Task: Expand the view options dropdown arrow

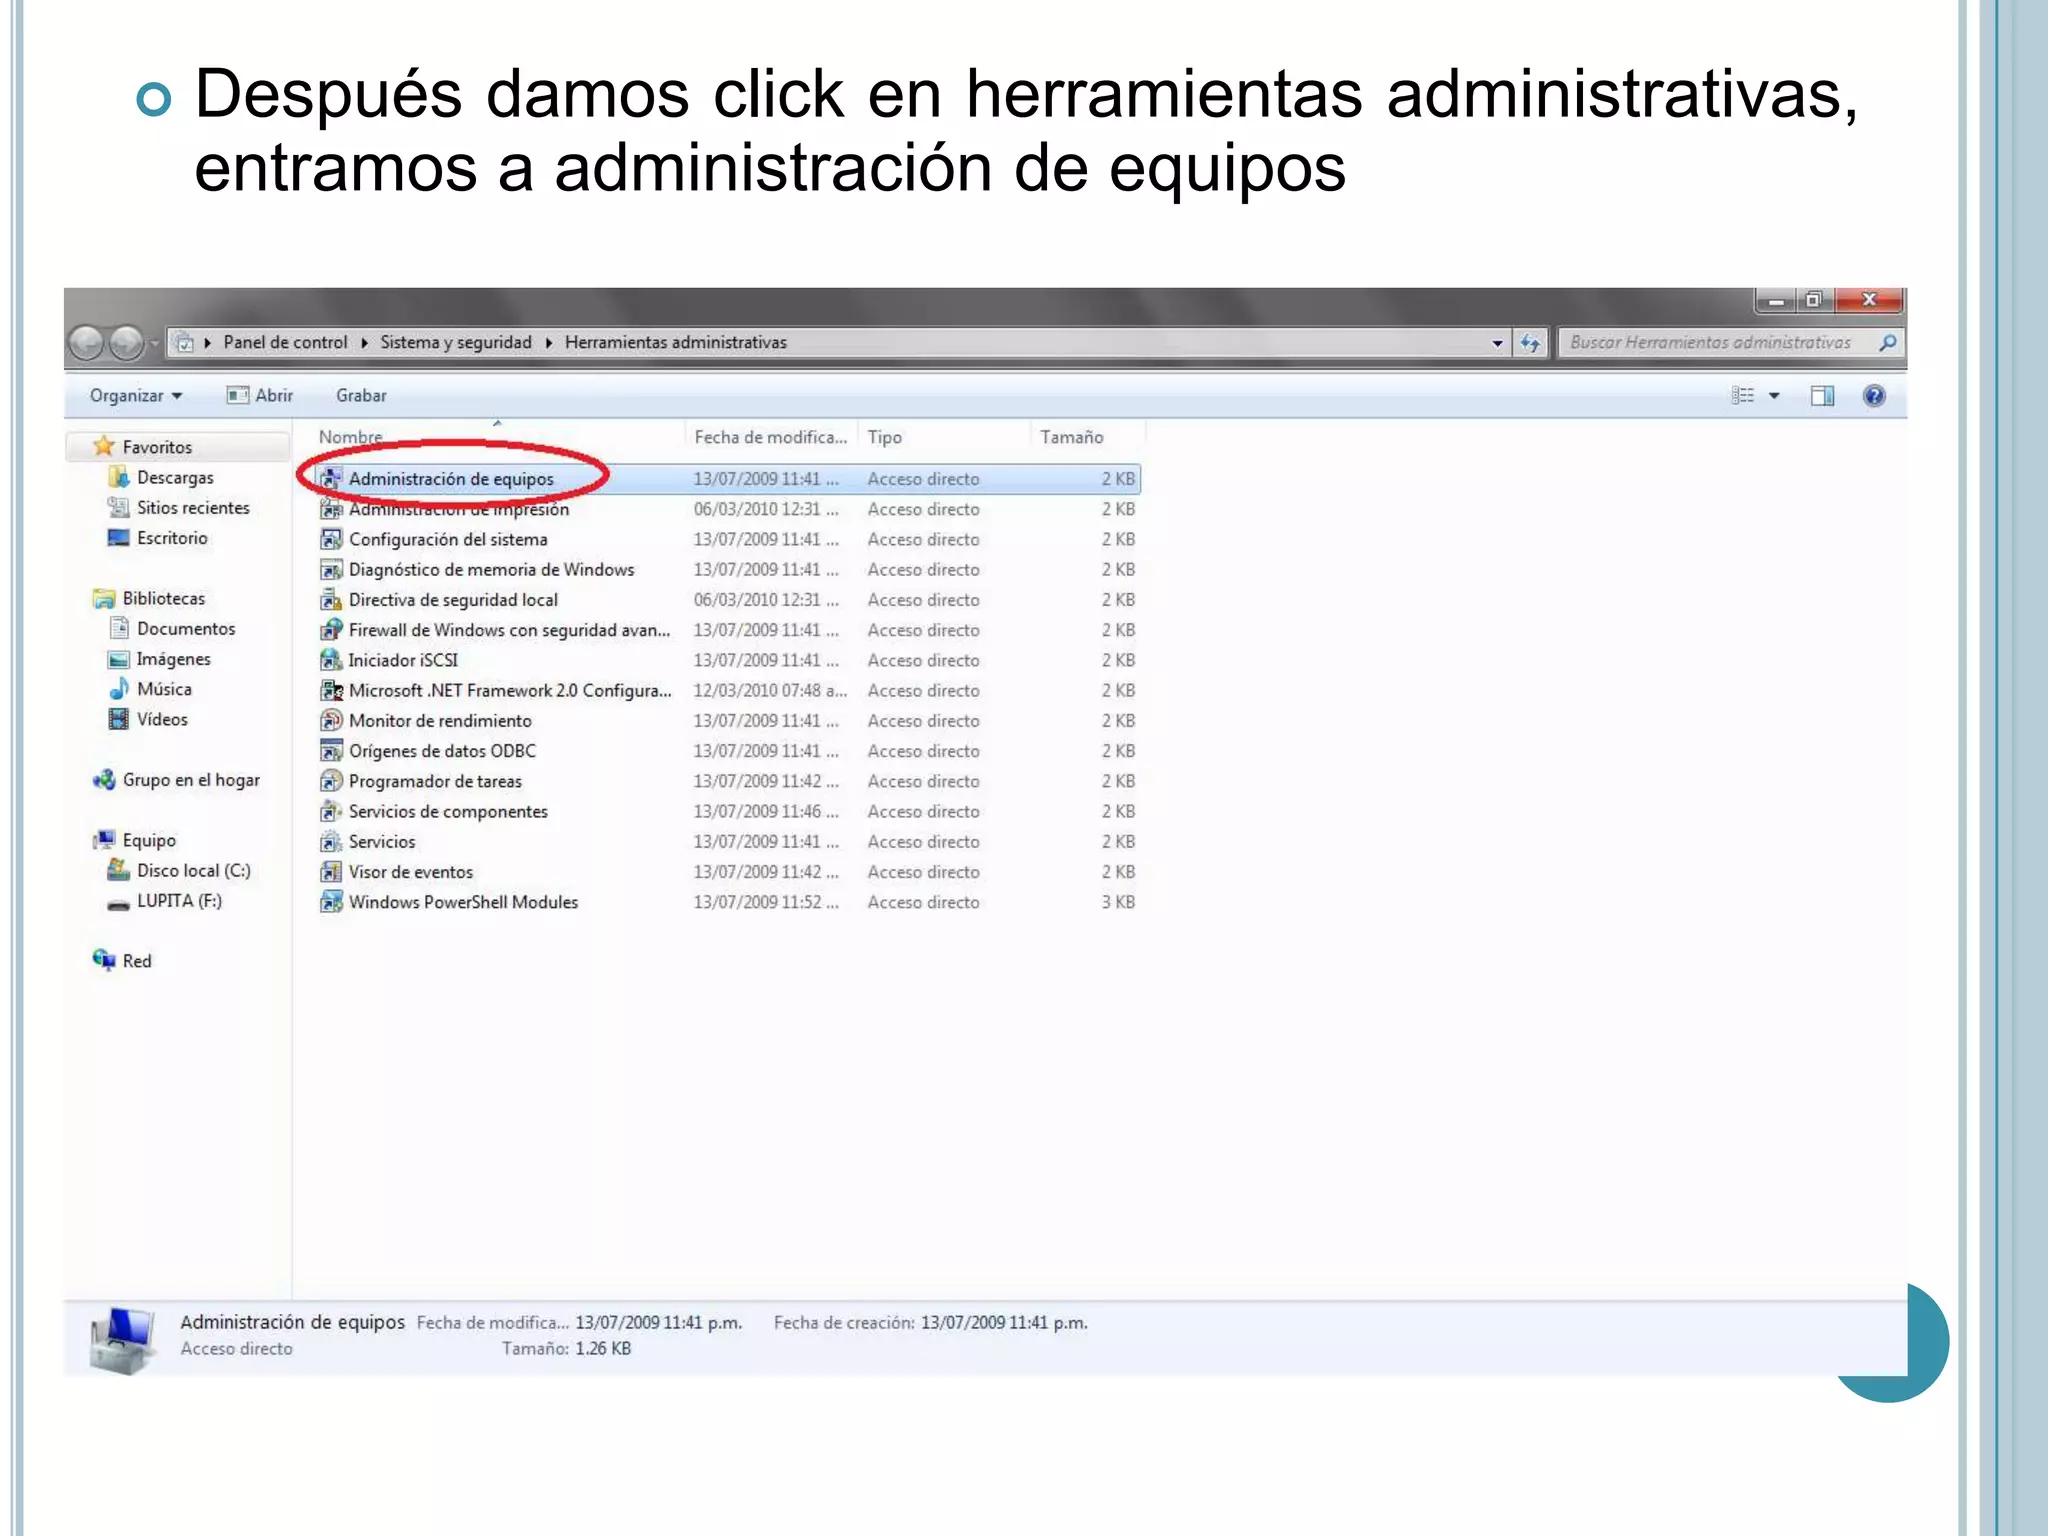Action: (1775, 396)
